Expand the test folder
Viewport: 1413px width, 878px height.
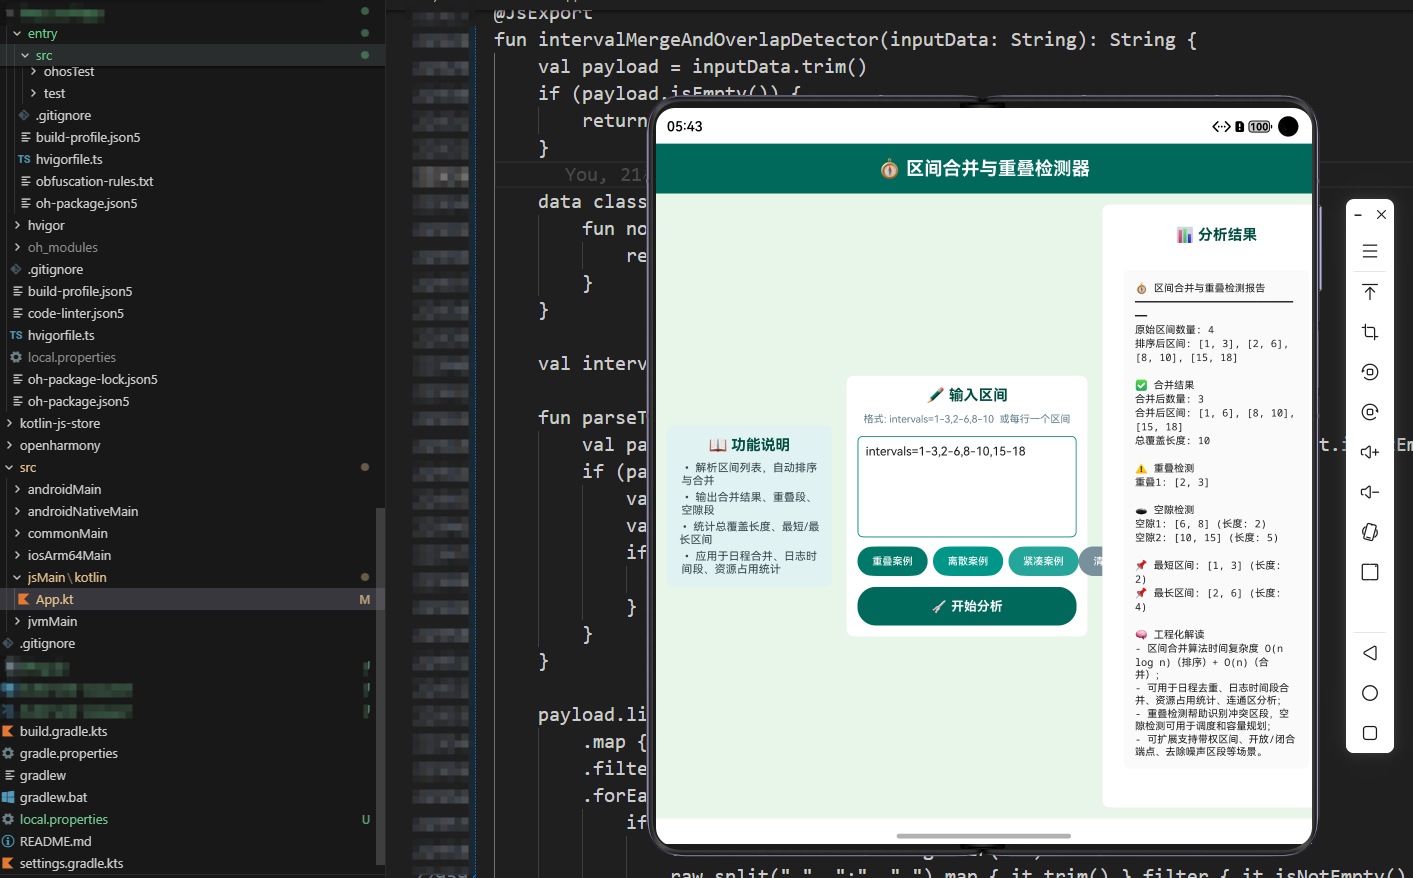(33, 93)
